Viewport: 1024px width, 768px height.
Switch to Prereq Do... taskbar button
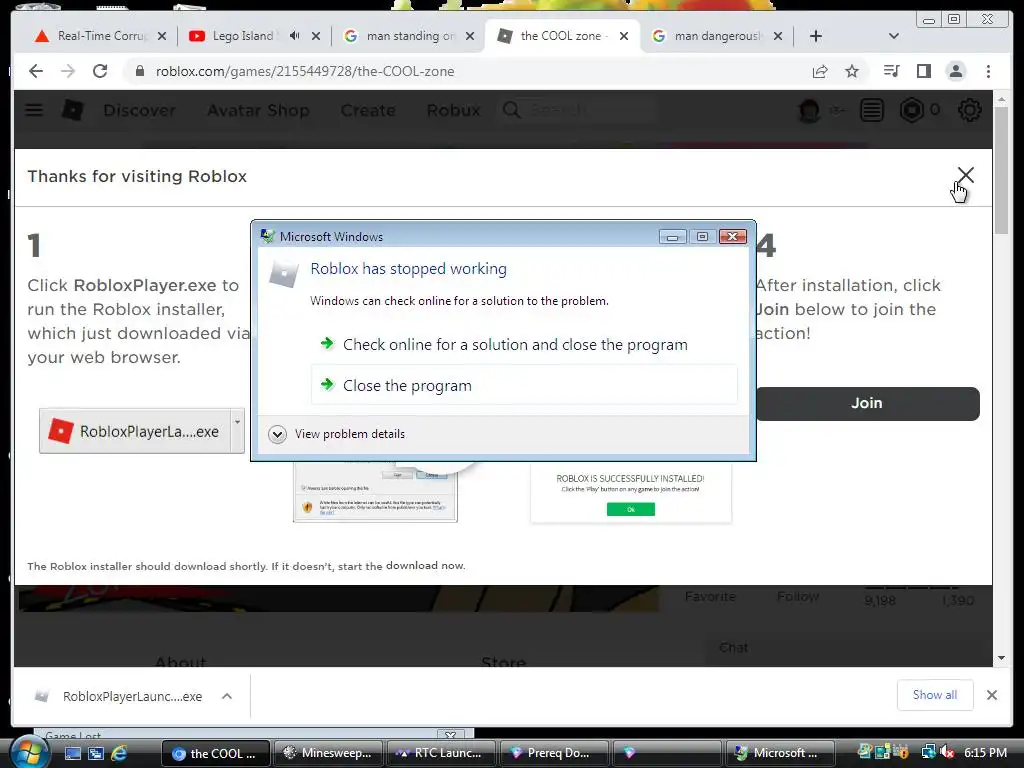tap(554, 753)
